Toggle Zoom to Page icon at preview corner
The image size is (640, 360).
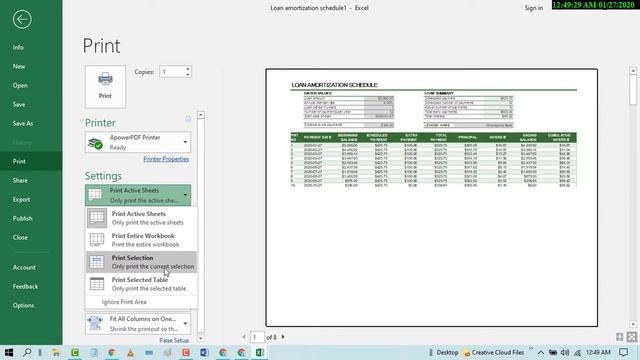[x=631, y=337]
